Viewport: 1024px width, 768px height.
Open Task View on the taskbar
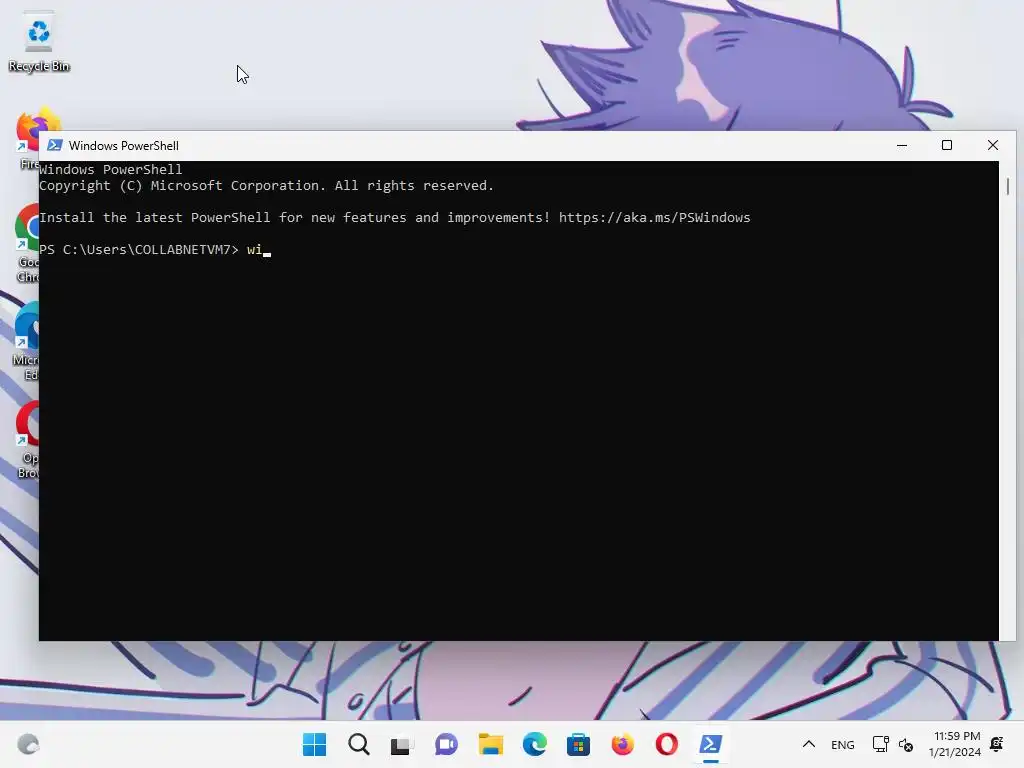coord(402,744)
